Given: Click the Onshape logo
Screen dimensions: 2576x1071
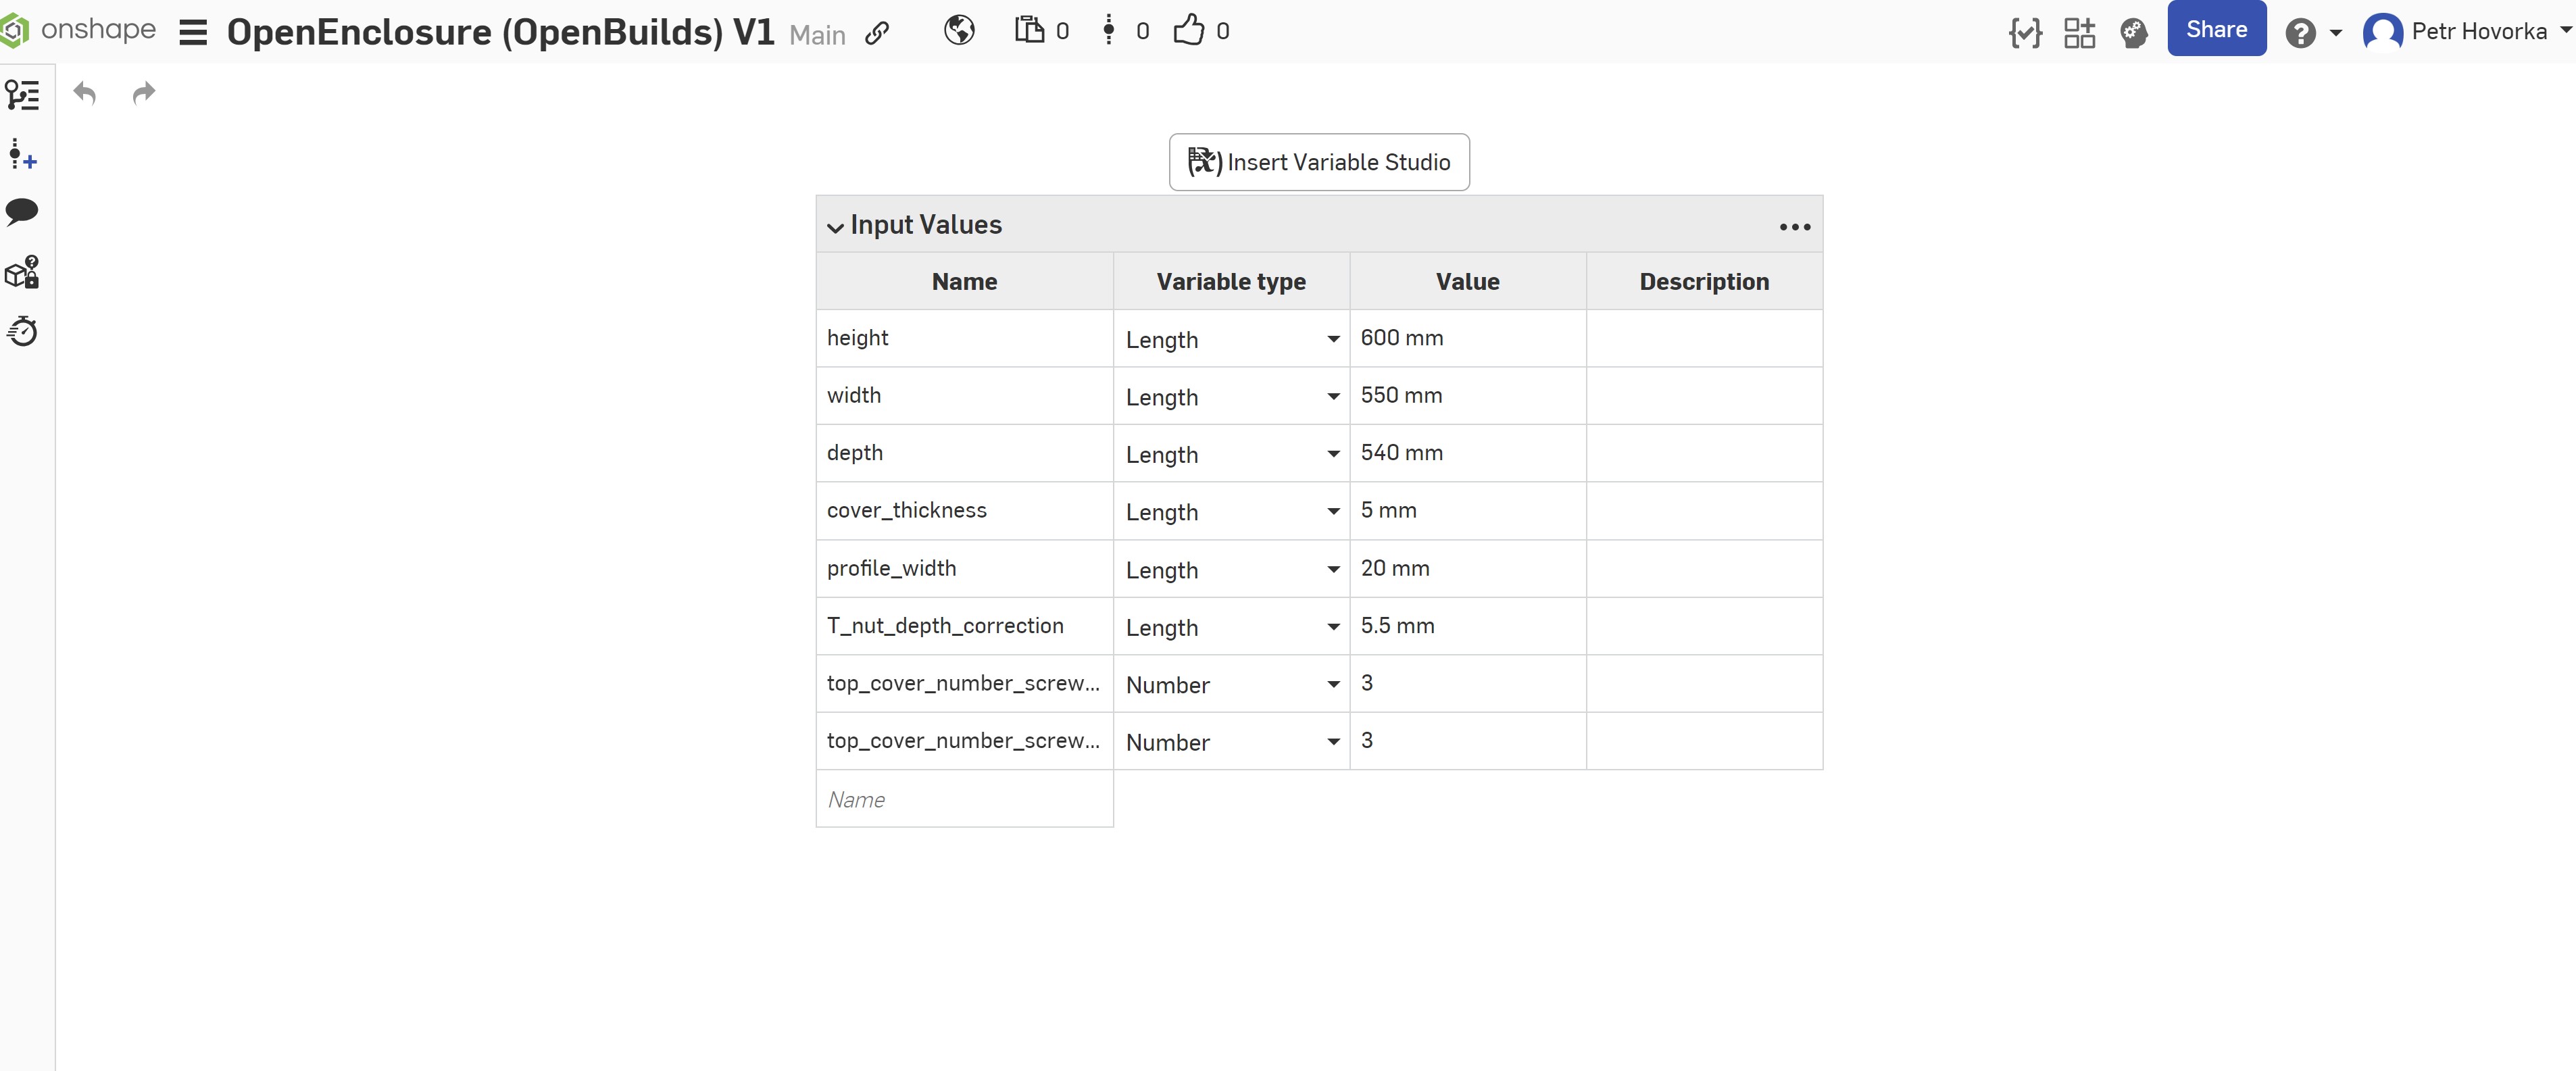Looking at the screenshot, I should point(79,30).
